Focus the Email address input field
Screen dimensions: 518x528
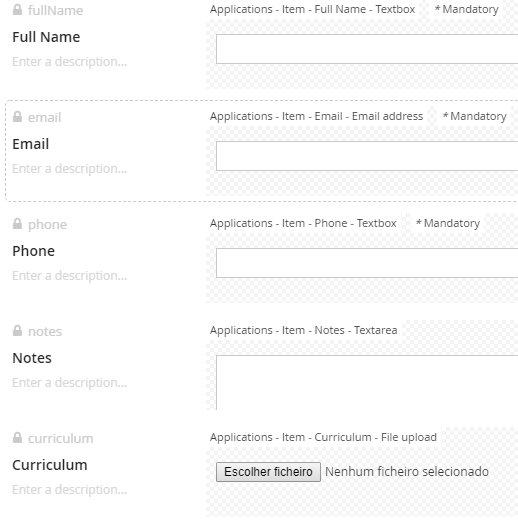click(367, 156)
